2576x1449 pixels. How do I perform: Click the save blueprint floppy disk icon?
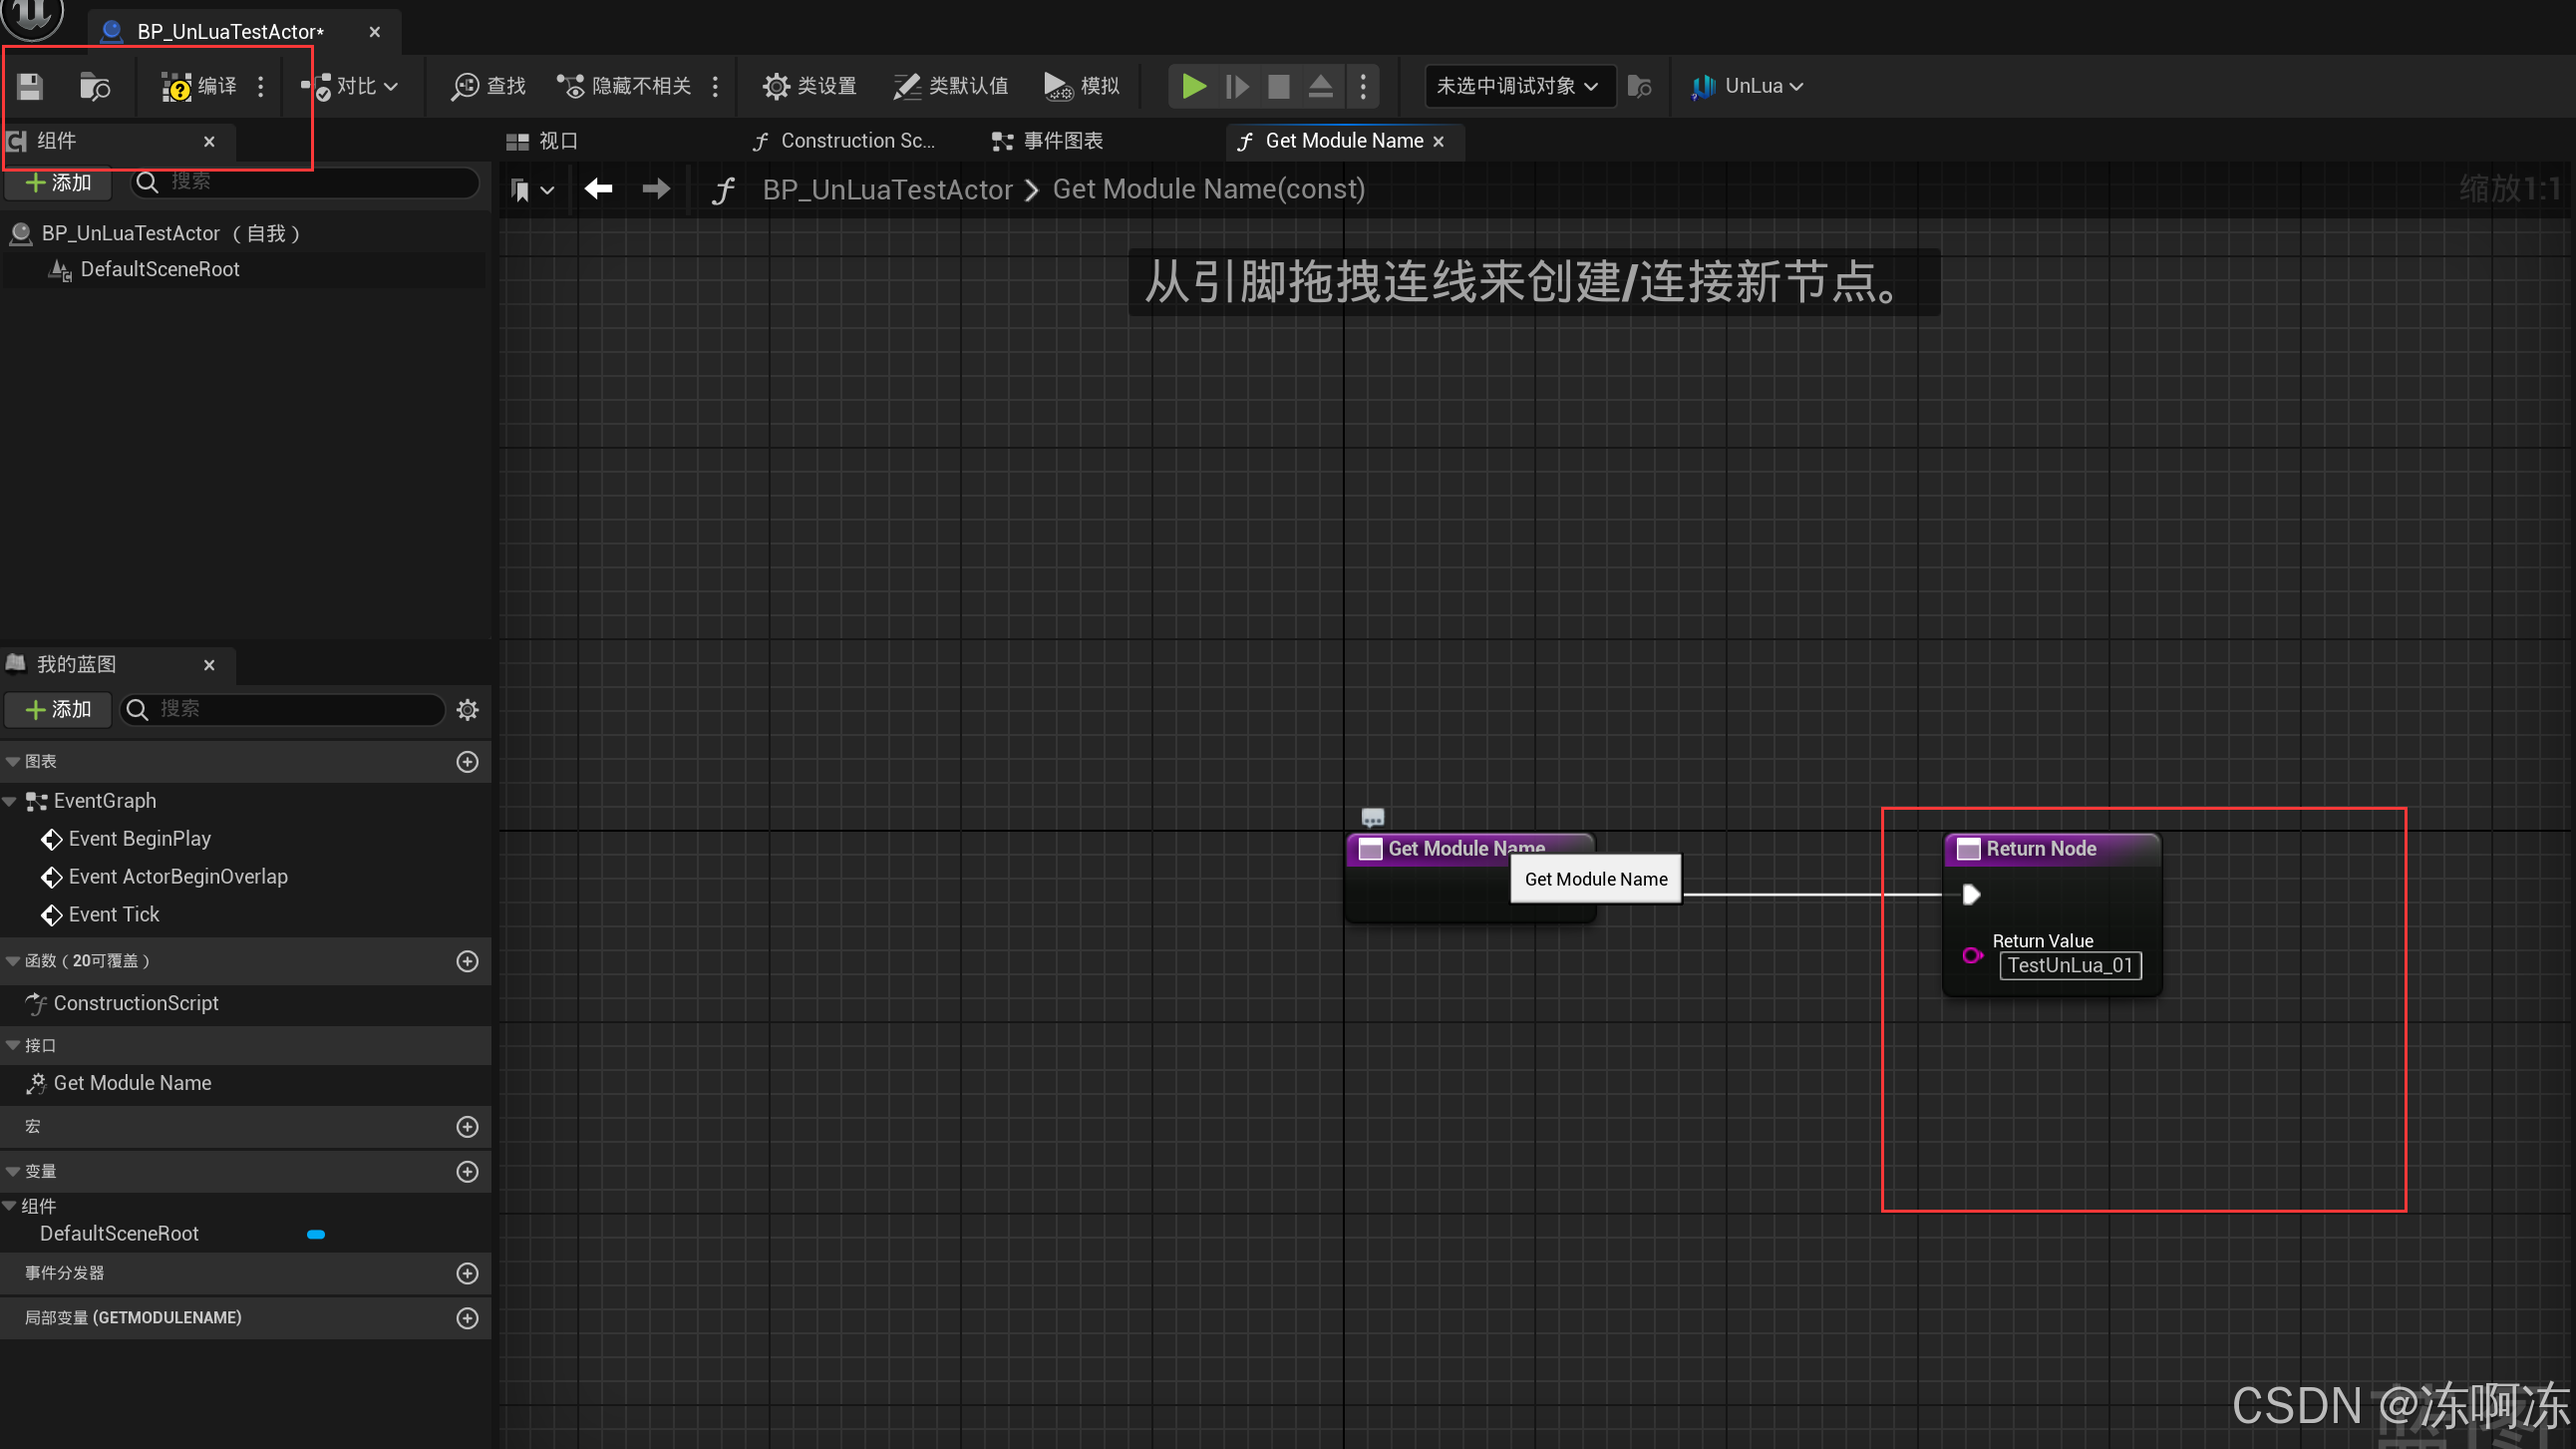[x=30, y=86]
